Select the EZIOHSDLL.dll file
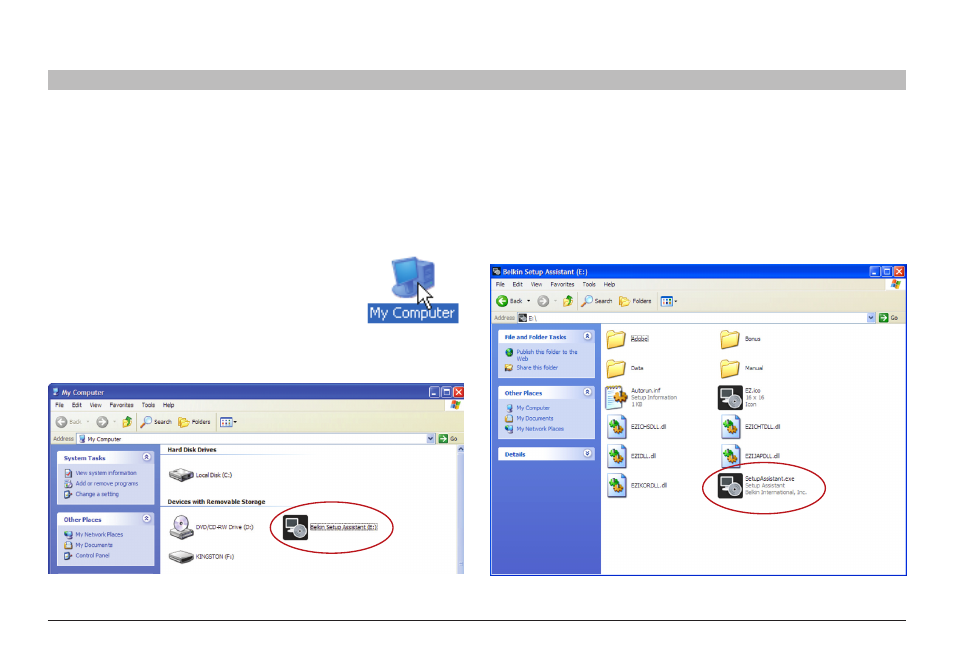The image size is (954, 668). tap(636, 426)
